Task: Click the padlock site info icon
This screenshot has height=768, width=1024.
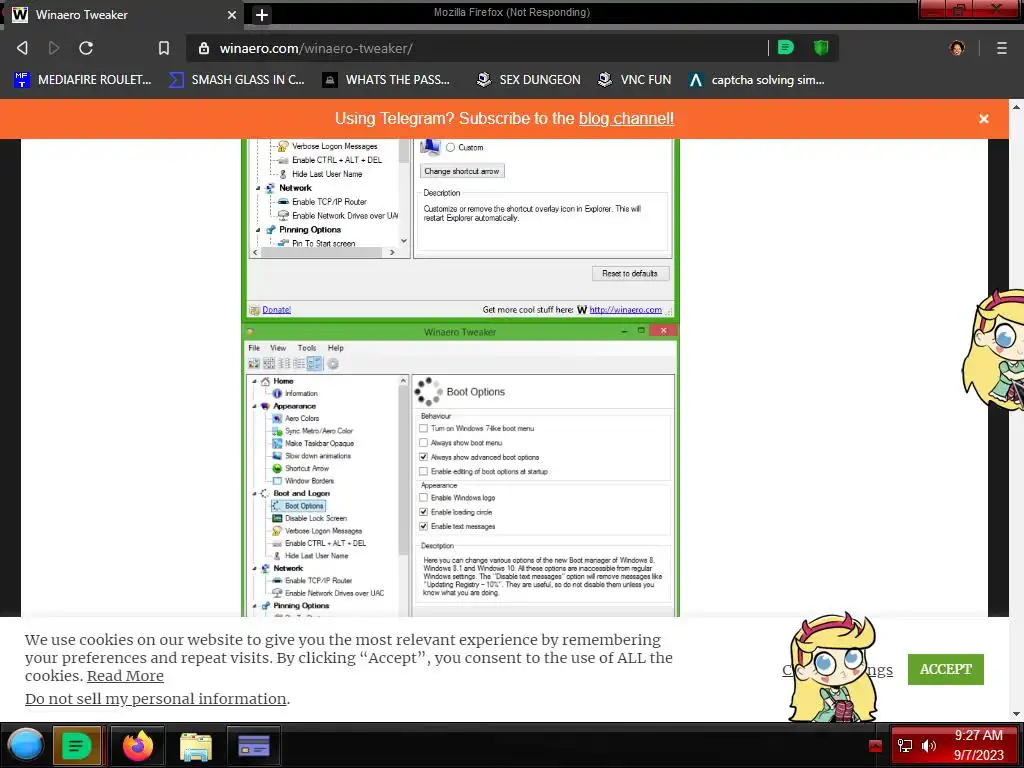Action: click(204, 48)
